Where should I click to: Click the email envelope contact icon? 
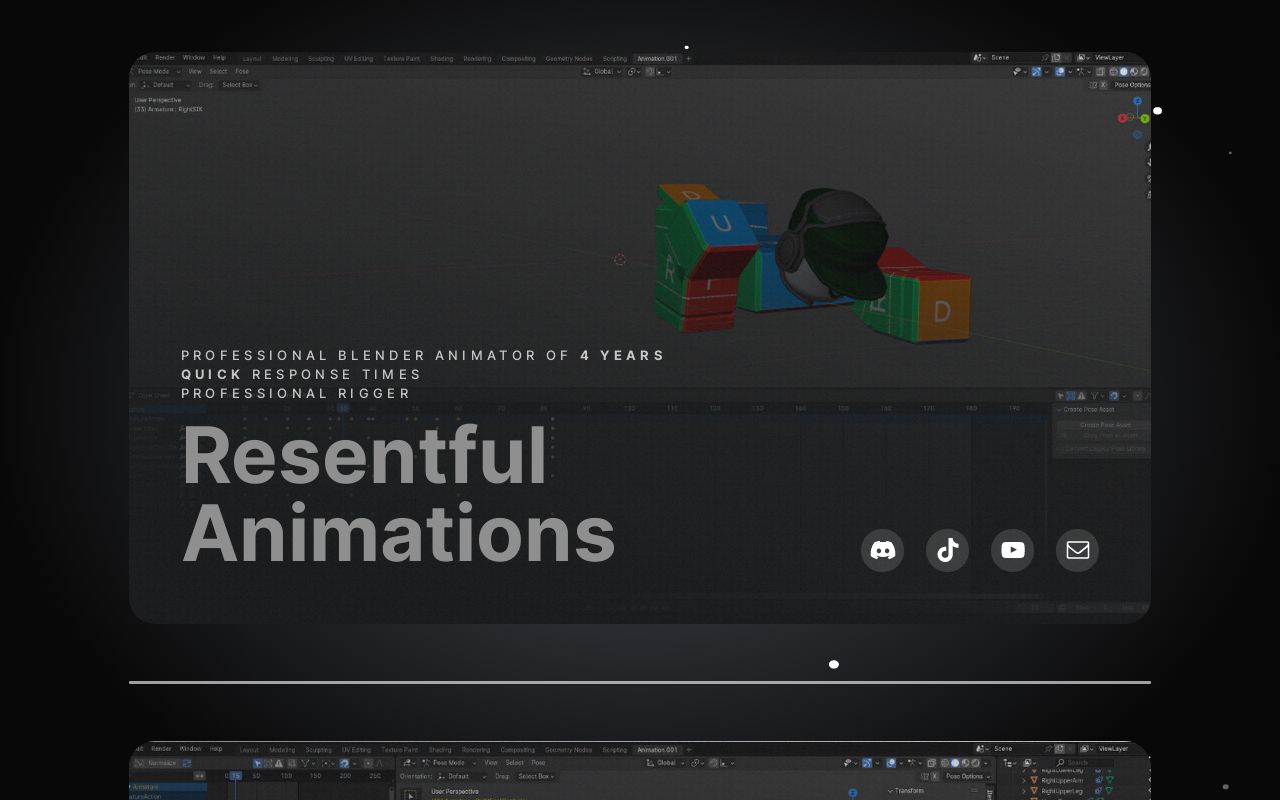click(1077, 550)
